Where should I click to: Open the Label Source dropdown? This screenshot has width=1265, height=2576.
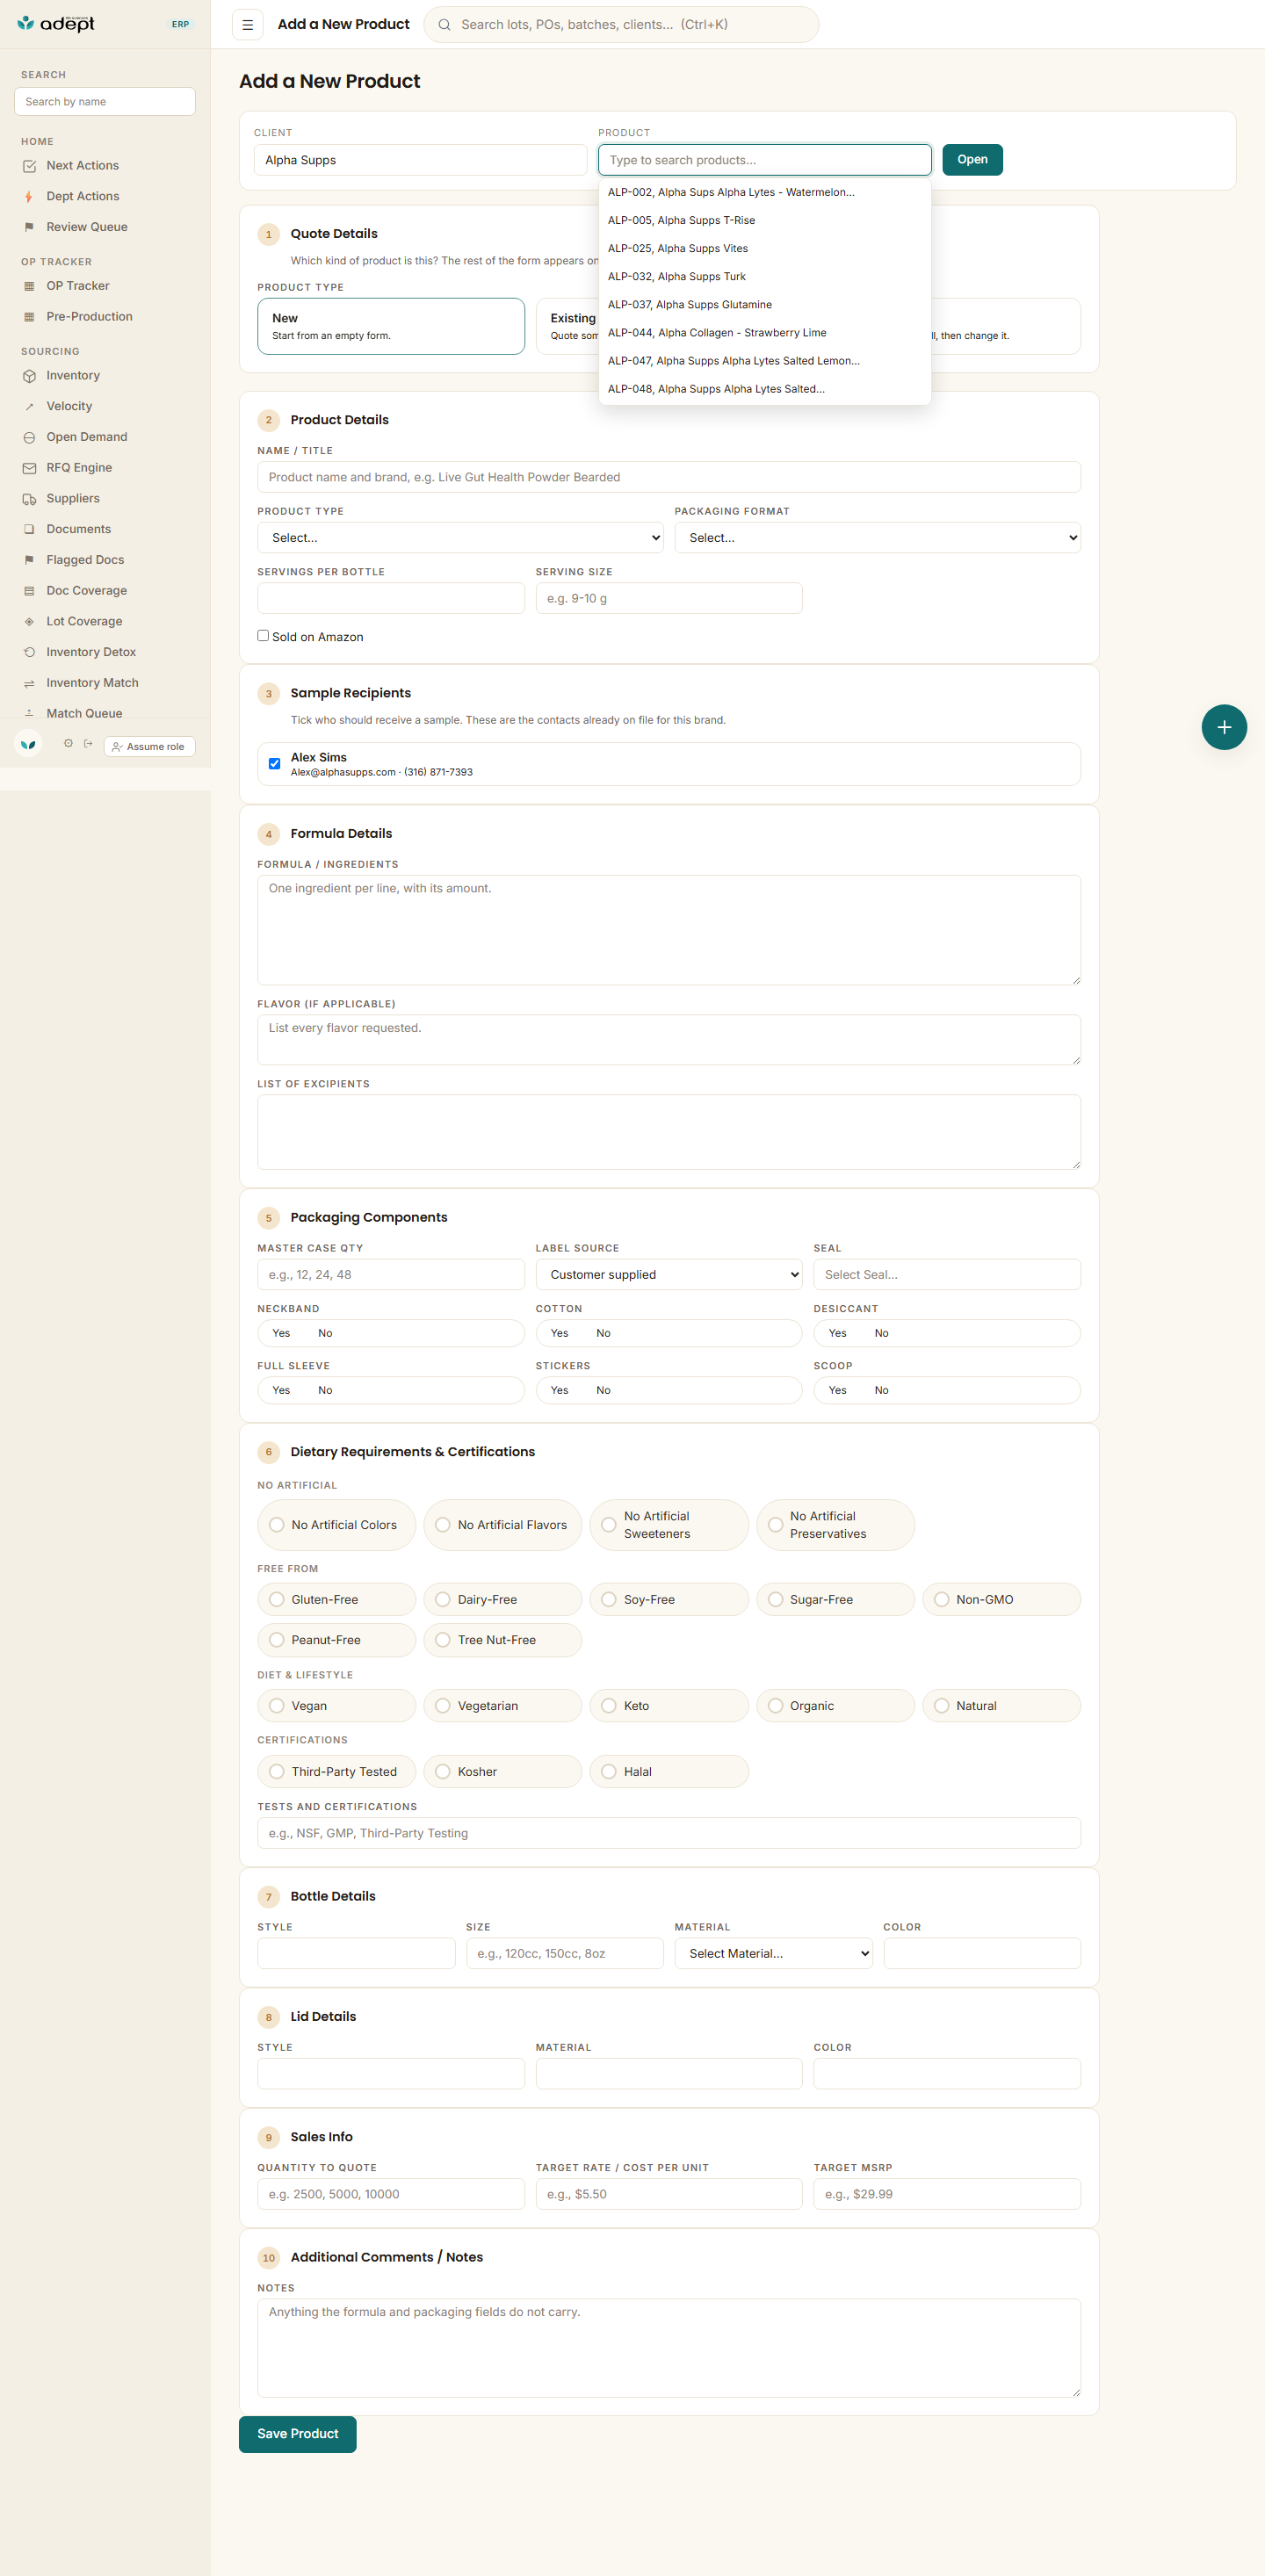point(669,1275)
